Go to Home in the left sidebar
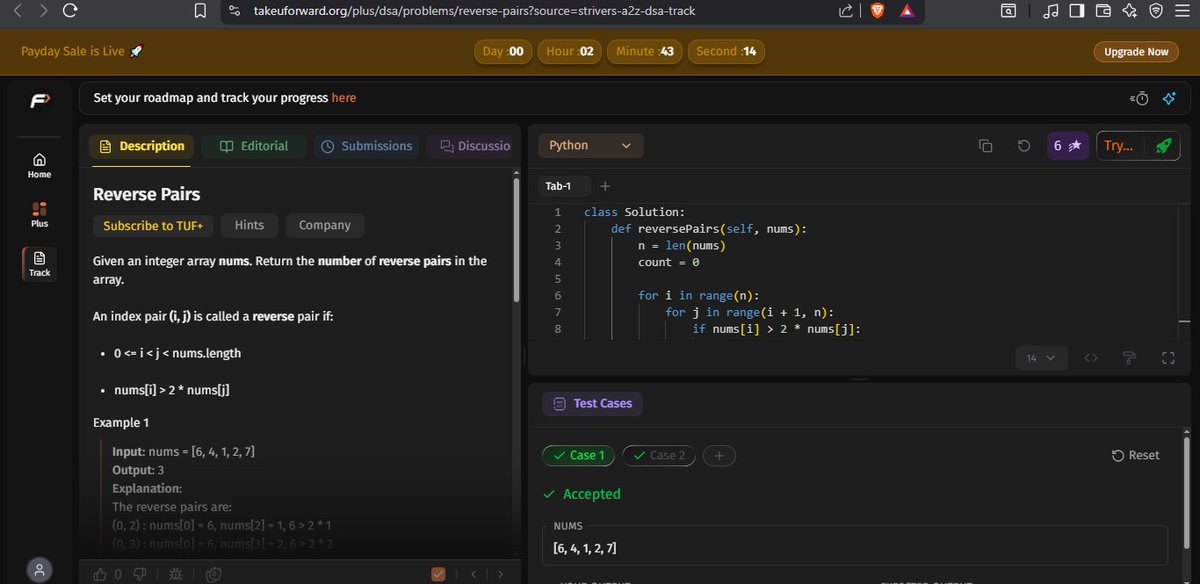This screenshot has width=1200, height=584. [x=39, y=165]
